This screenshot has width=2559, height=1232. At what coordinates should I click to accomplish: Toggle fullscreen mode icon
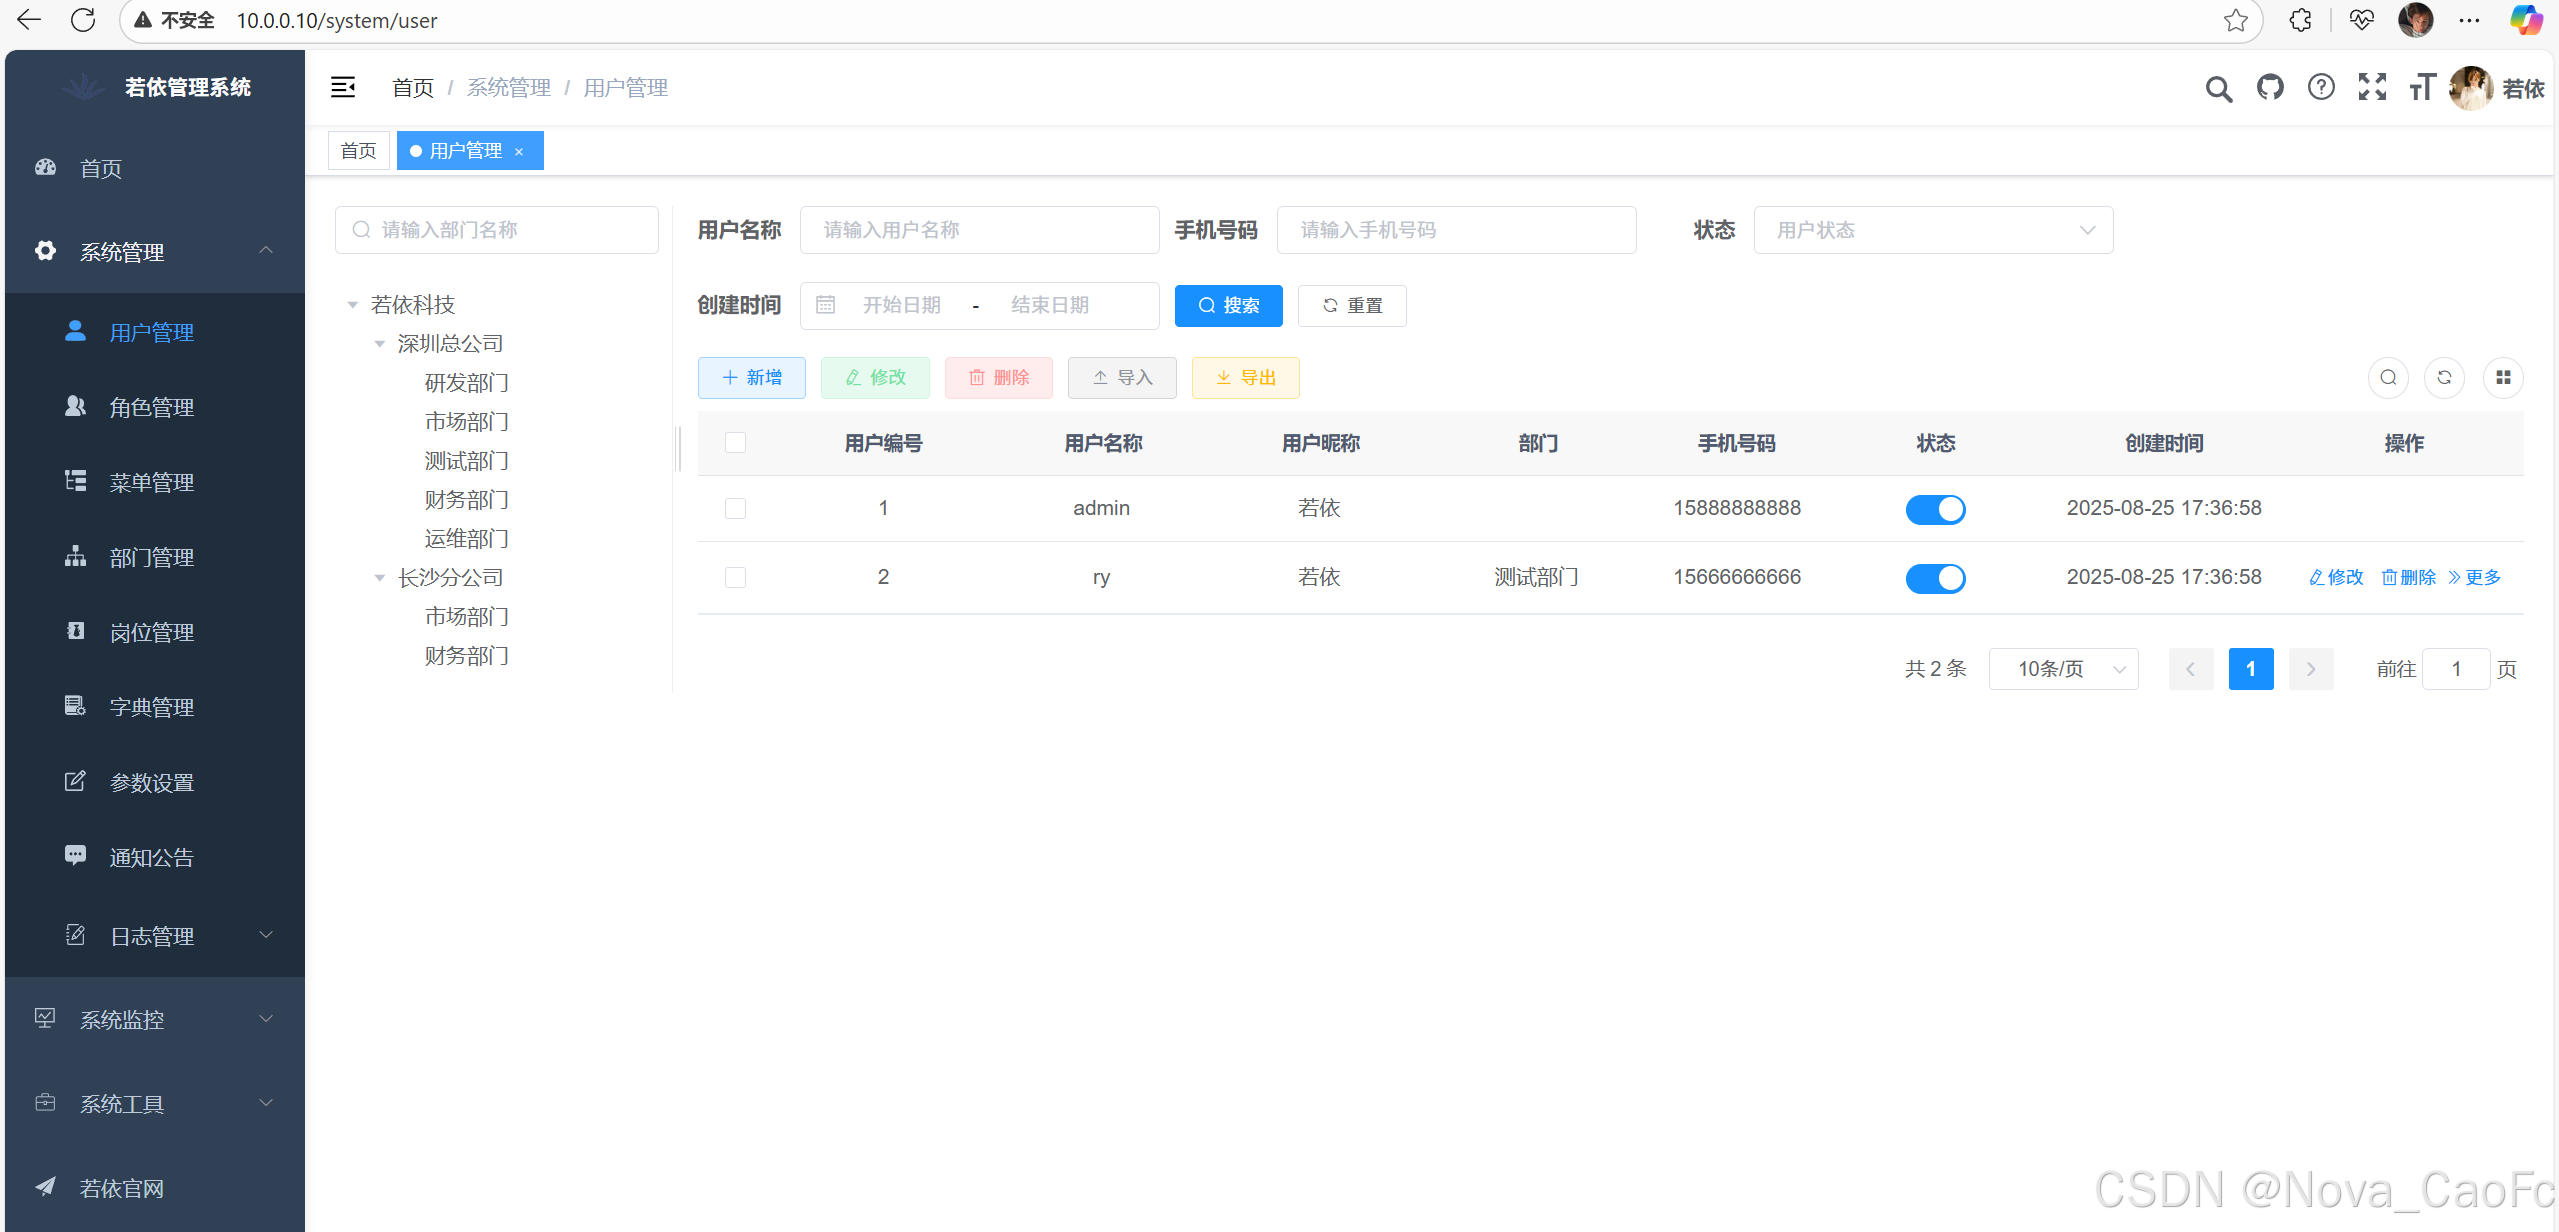tap(2372, 88)
